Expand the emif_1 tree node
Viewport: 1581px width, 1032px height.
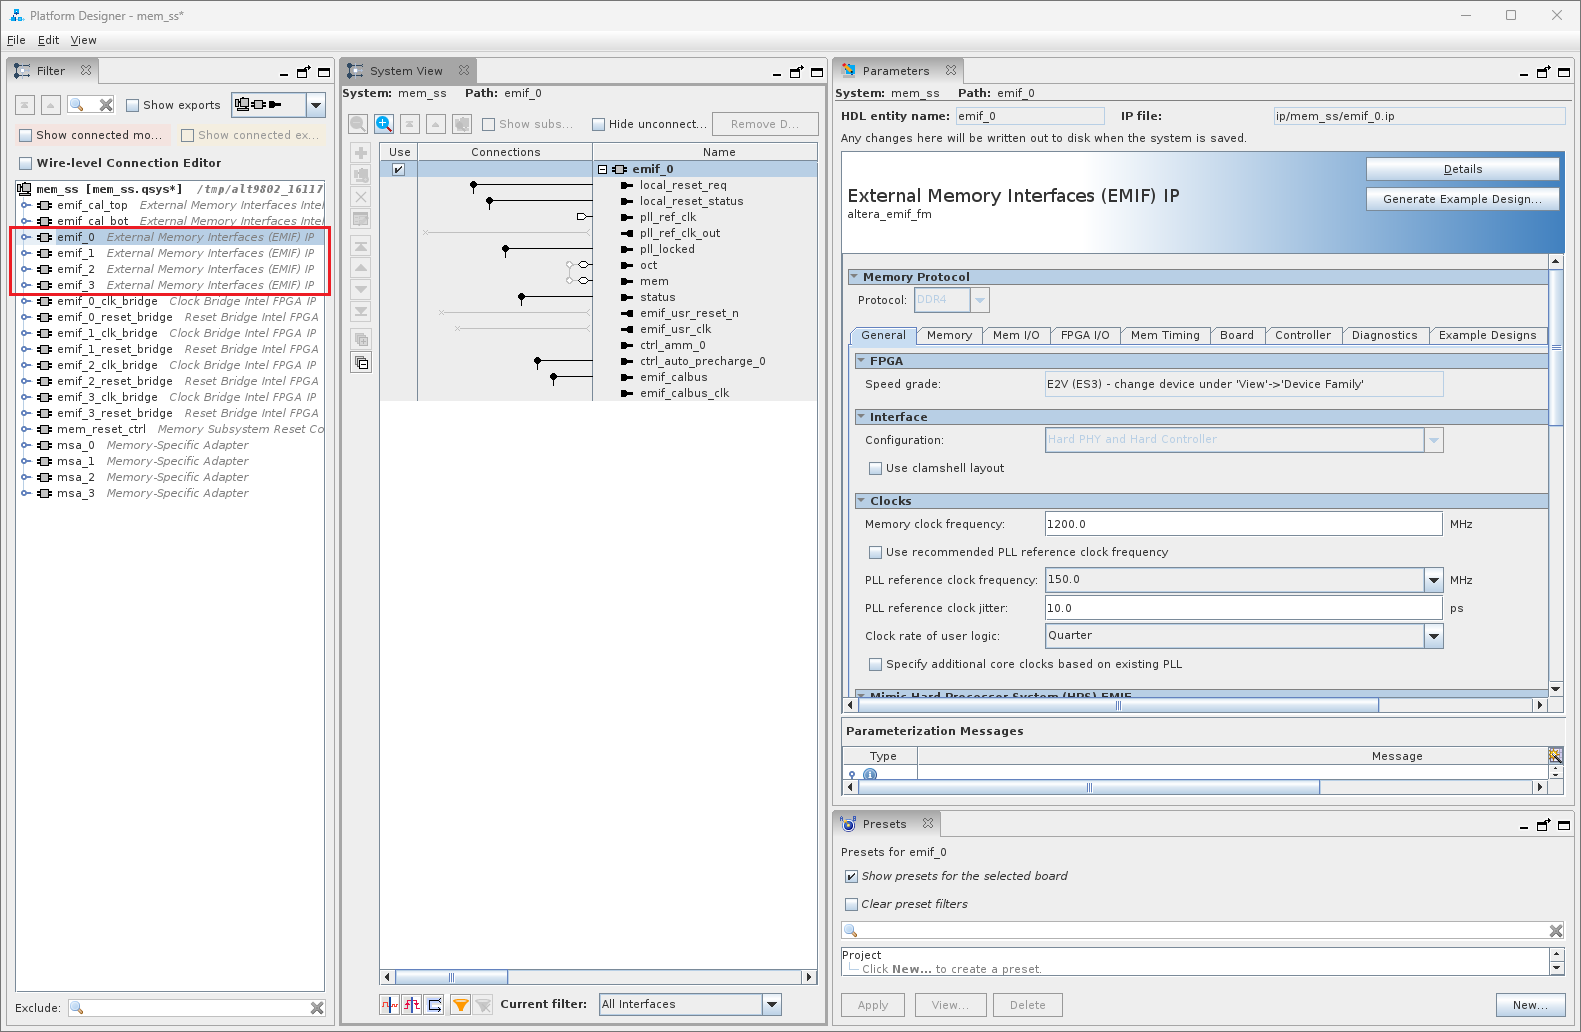[26, 253]
